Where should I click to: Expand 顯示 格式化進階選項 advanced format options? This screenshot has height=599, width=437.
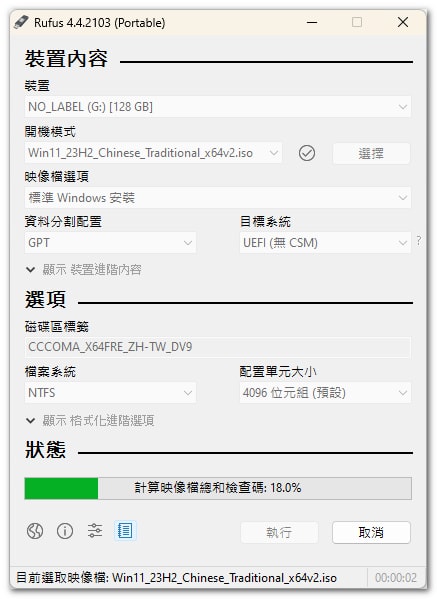(x=90, y=421)
